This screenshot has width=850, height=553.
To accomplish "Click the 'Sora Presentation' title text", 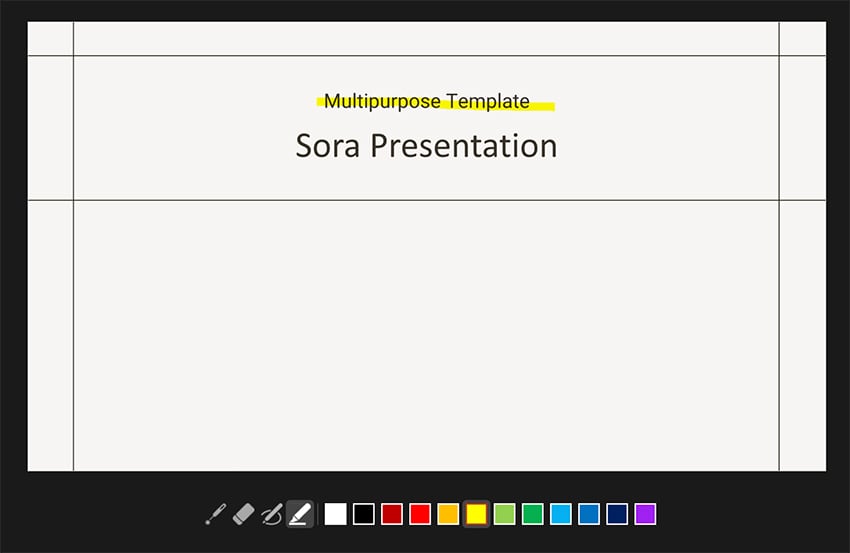I will click(426, 146).
